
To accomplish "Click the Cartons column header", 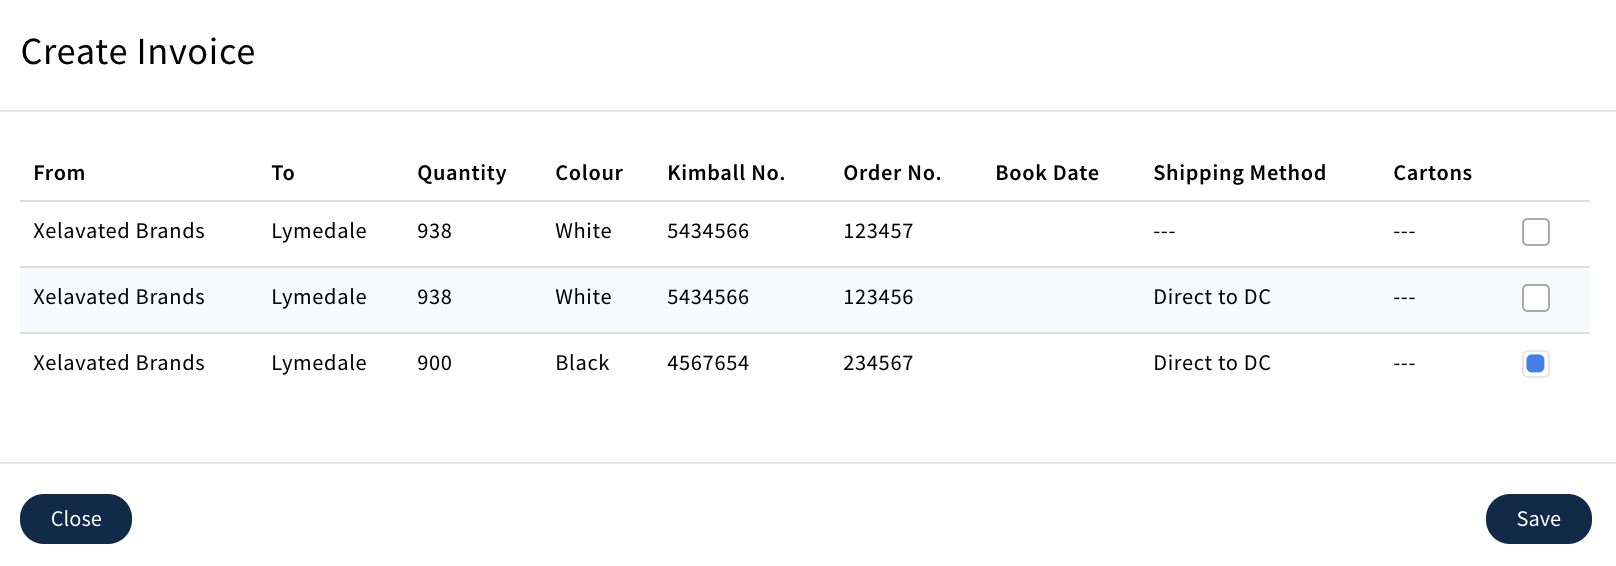I will pos(1432,173).
